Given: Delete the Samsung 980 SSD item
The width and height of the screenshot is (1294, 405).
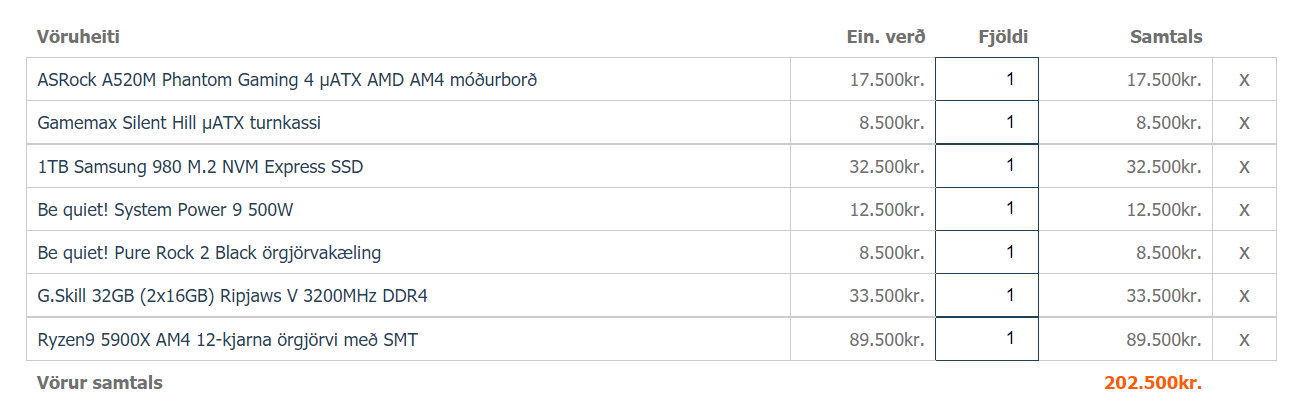Looking at the screenshot, I should pos(1244,167).
